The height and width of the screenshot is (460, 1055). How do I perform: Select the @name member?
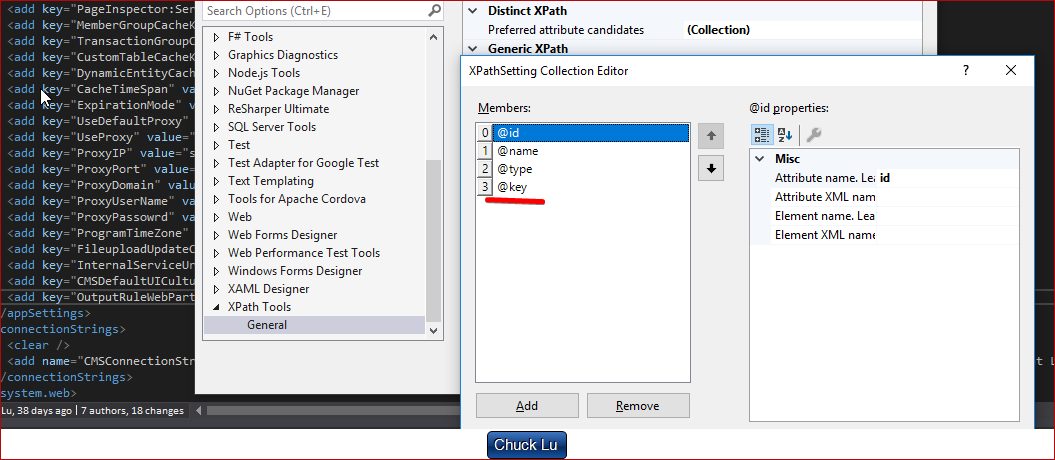tap(518, 151)
